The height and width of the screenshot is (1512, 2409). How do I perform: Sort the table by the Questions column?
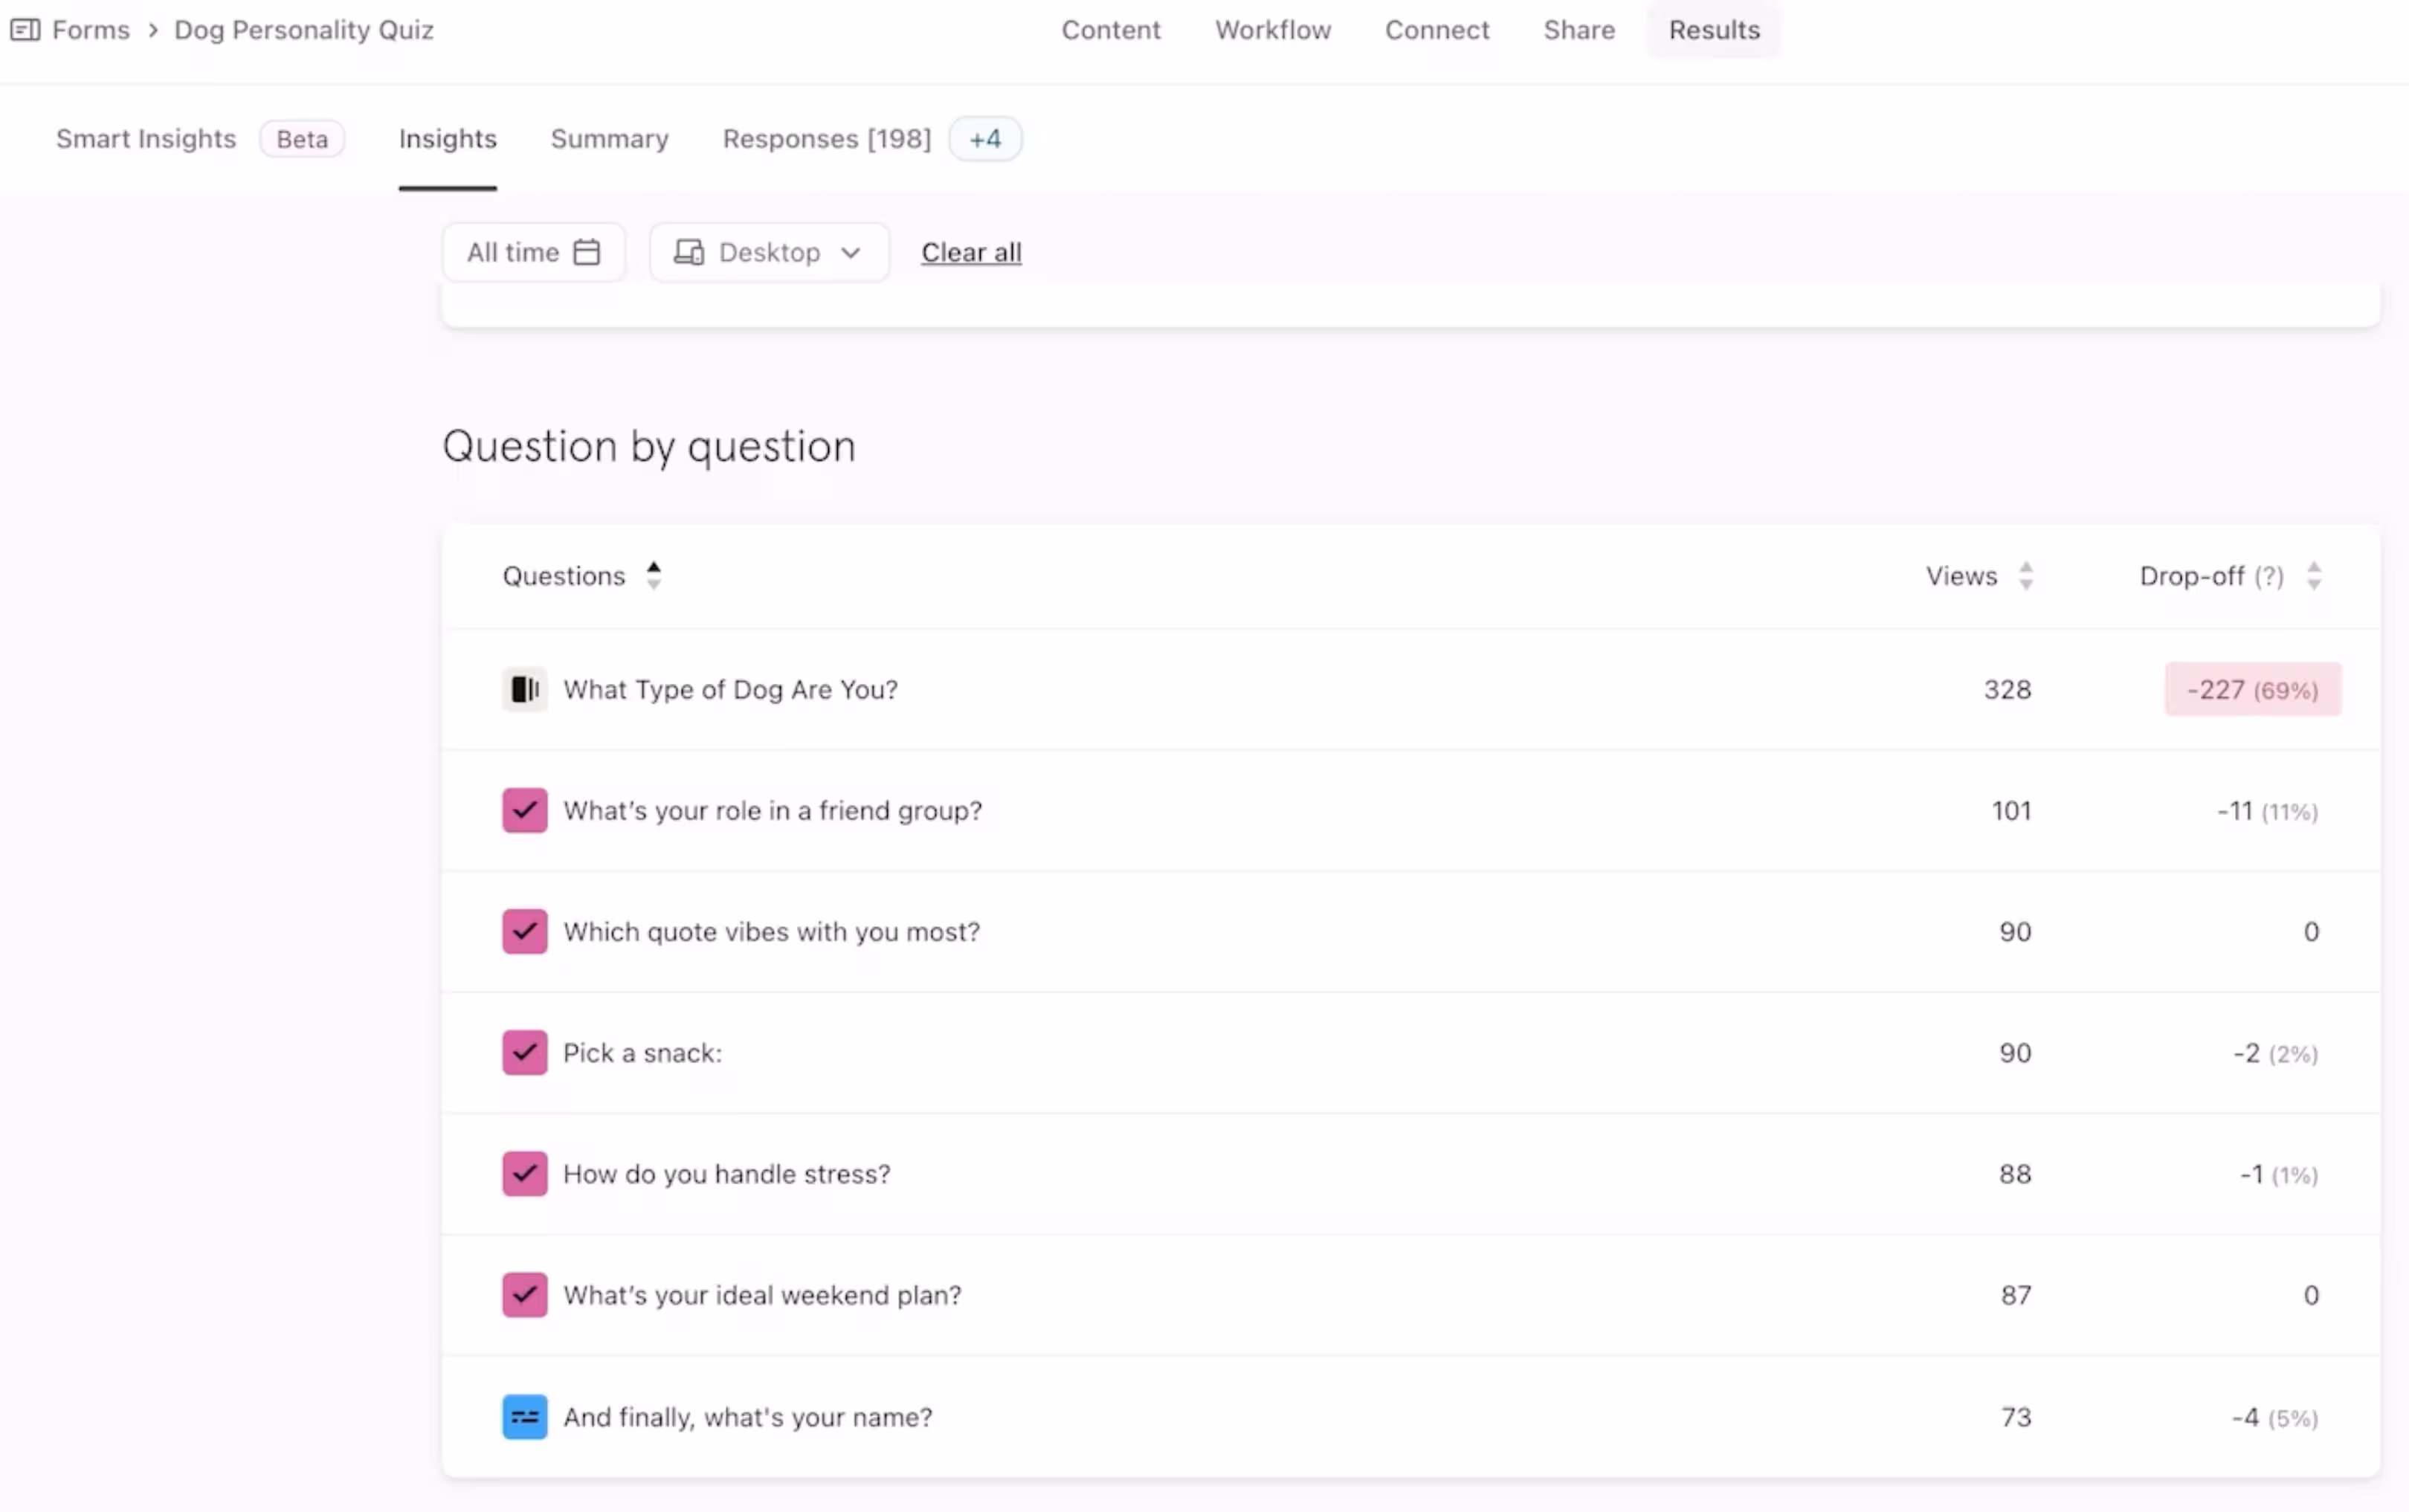click(x=653, y=576)
